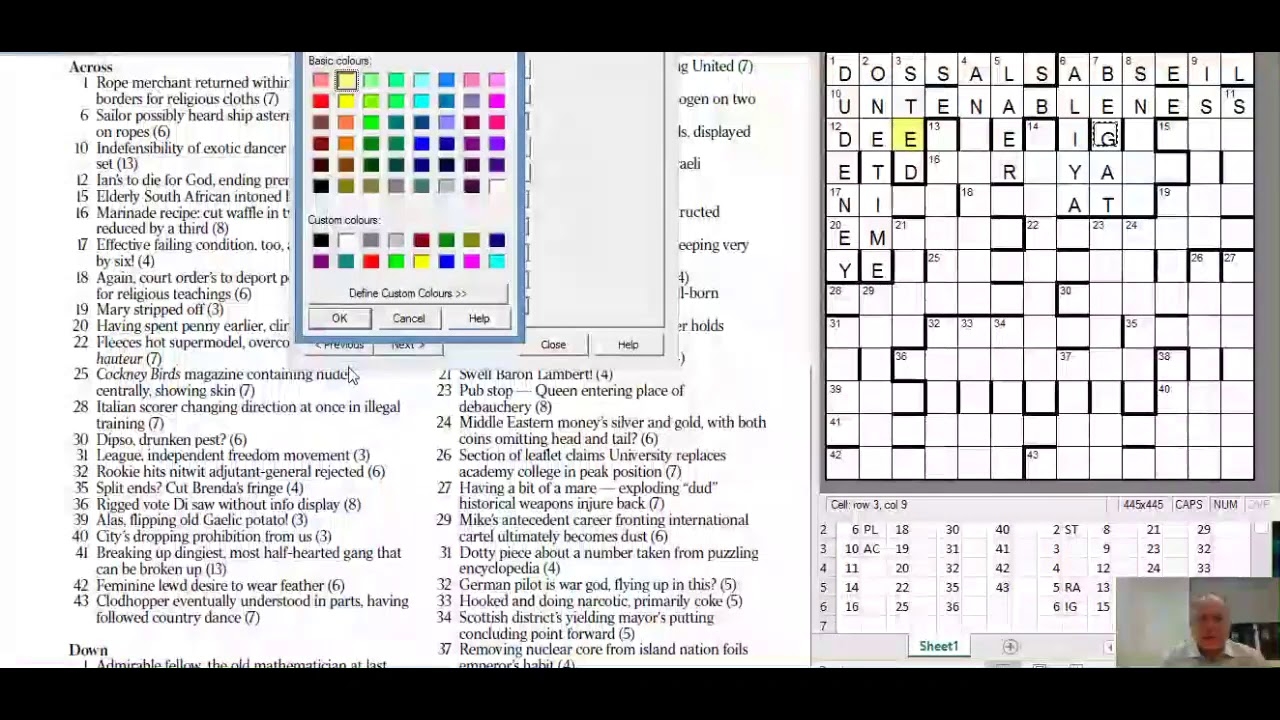Image resolution: width=1280 pixels, height=720 pixels.
Task: Cancel the colour picker dialog
Action: click(408, 318)
